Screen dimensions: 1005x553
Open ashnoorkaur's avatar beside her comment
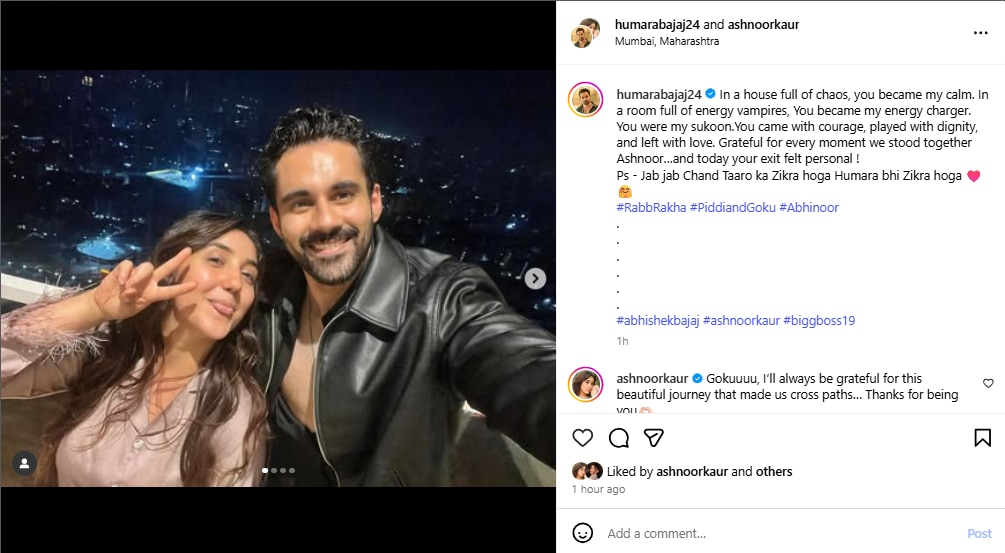pos(585,385)
